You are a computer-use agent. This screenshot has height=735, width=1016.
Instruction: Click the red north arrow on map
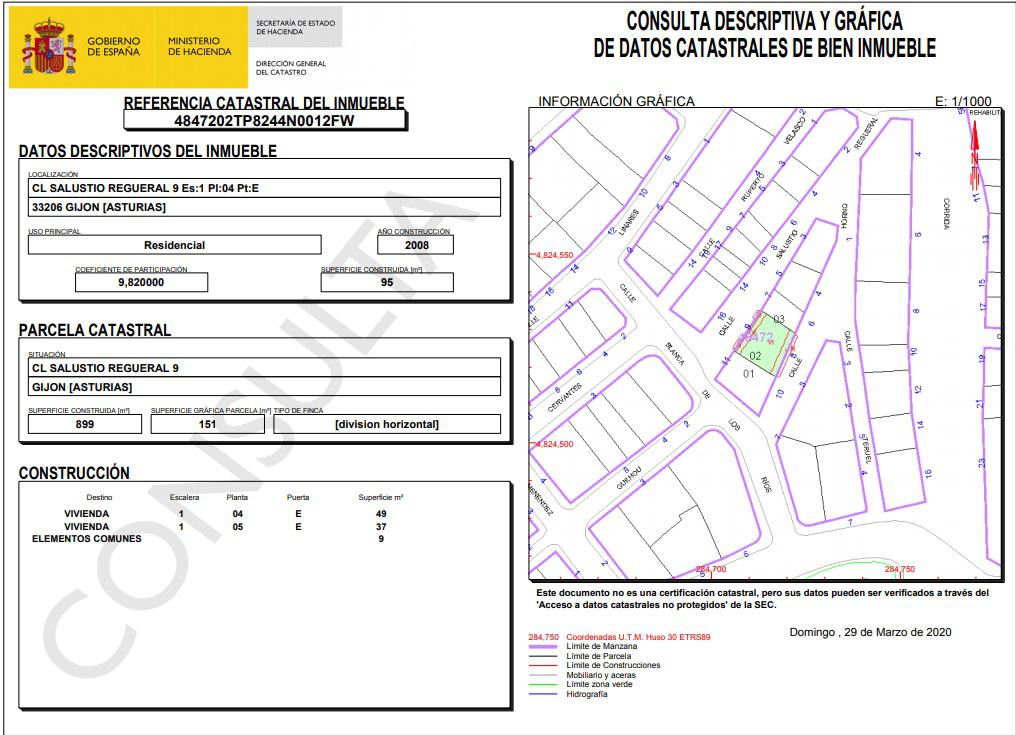coord(974,154)
